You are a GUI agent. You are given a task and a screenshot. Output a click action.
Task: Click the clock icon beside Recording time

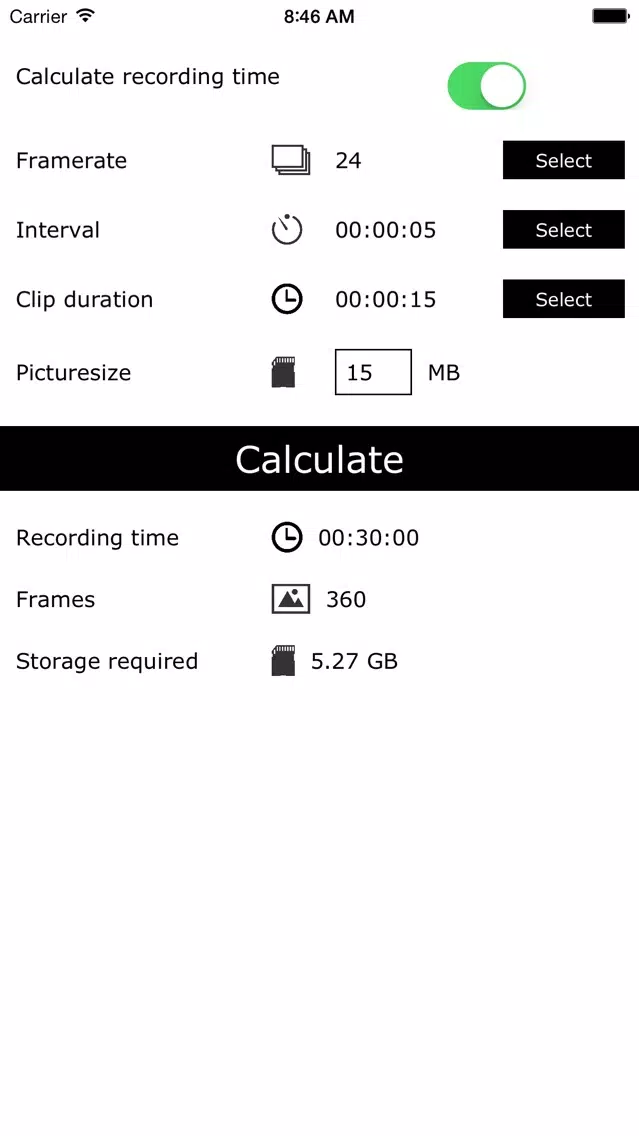point(287,538)
